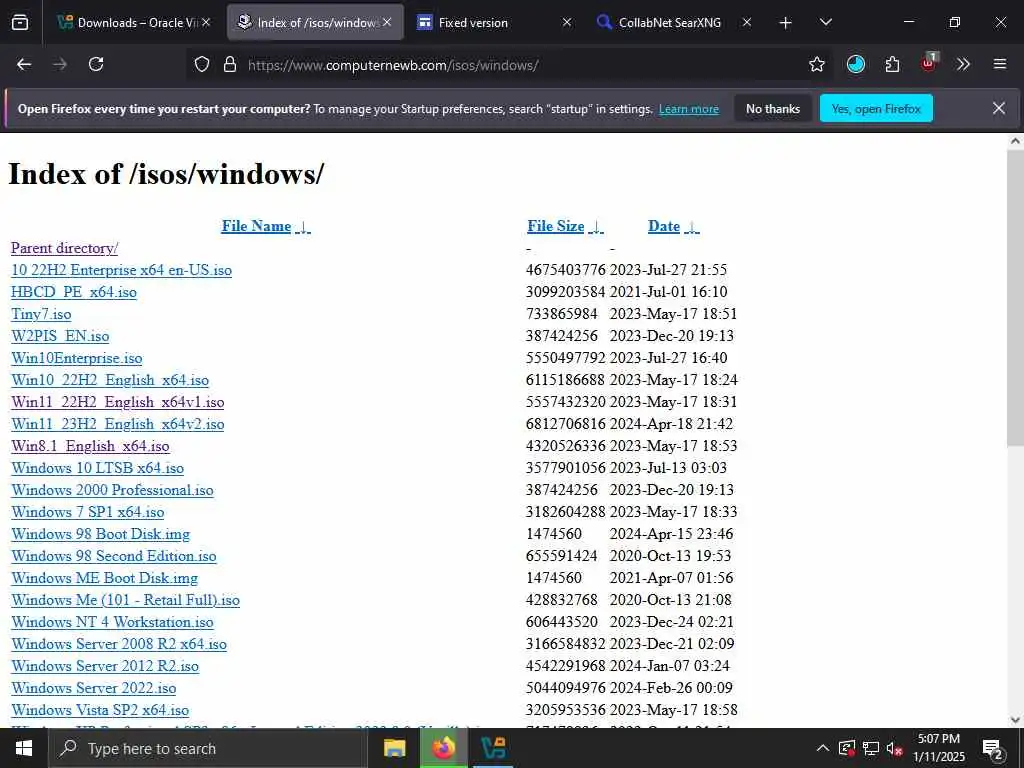1024x768 pixels.
Task: Select Index of /isos/windows tab
Action: point(315,22)
